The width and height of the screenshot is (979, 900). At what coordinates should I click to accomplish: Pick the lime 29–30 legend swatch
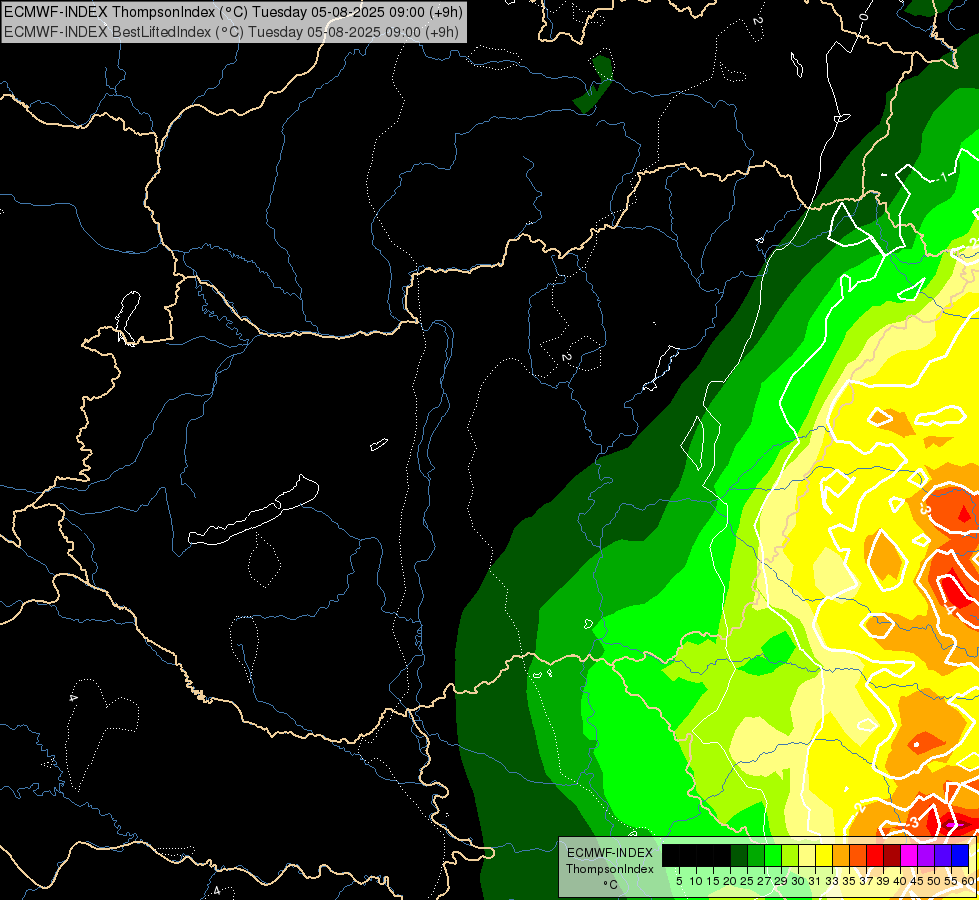pyautogui.click(x=790, y=856)
